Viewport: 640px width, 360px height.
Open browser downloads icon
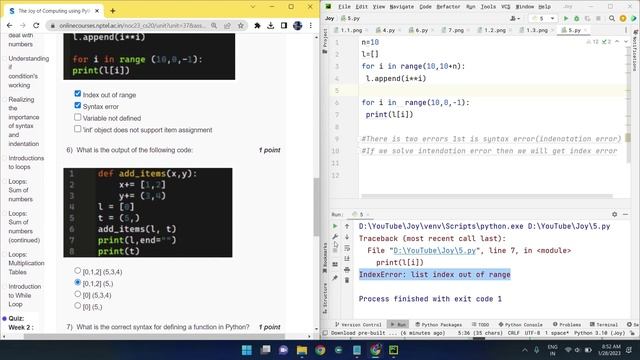pyautogui.click(x=271, y=25)
